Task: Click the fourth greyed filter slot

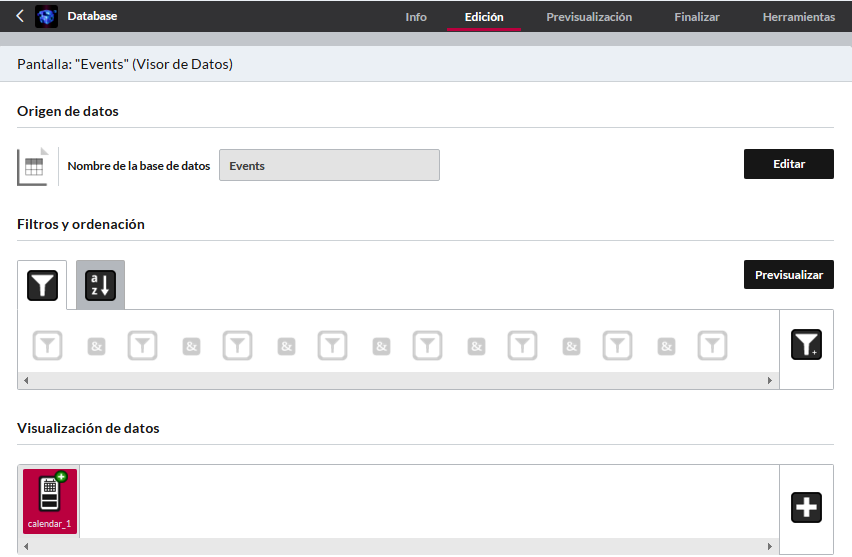Action: tap(333, 346)
